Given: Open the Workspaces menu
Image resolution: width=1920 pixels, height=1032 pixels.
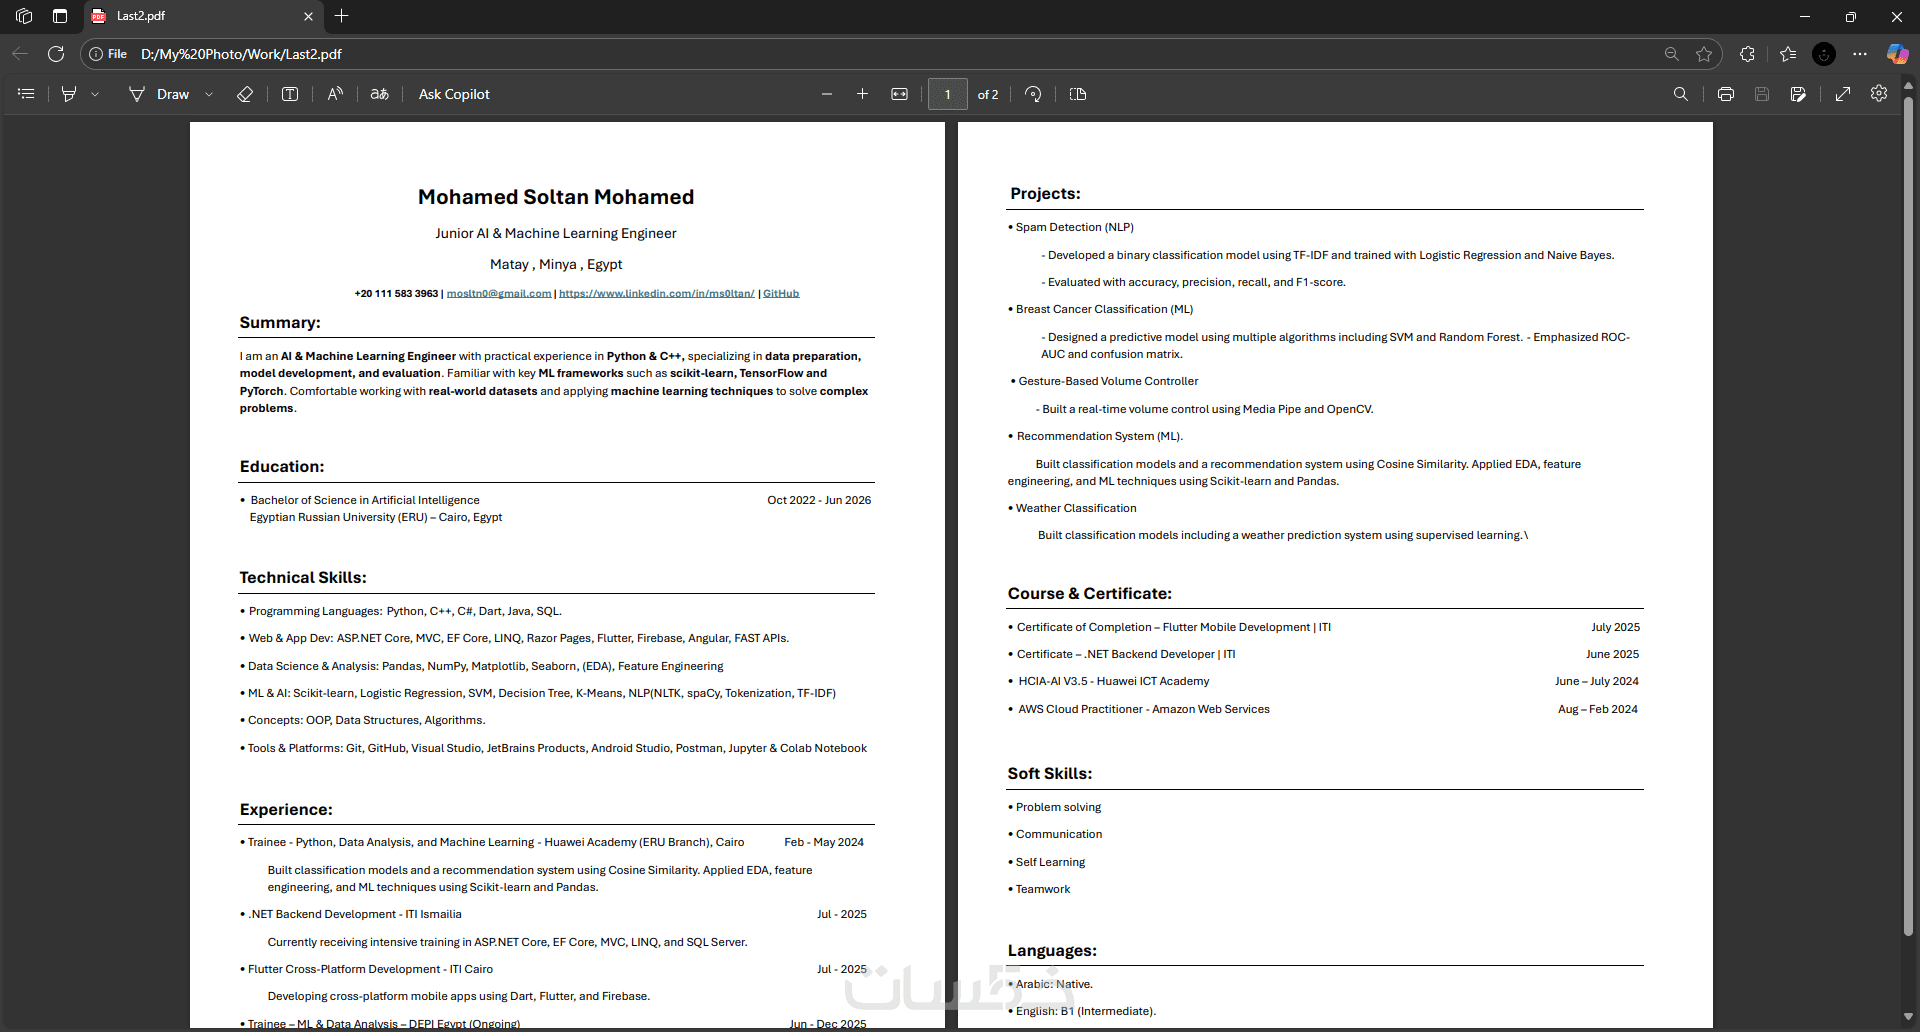Looking at the screenshot, I should (x=24, y=16).
